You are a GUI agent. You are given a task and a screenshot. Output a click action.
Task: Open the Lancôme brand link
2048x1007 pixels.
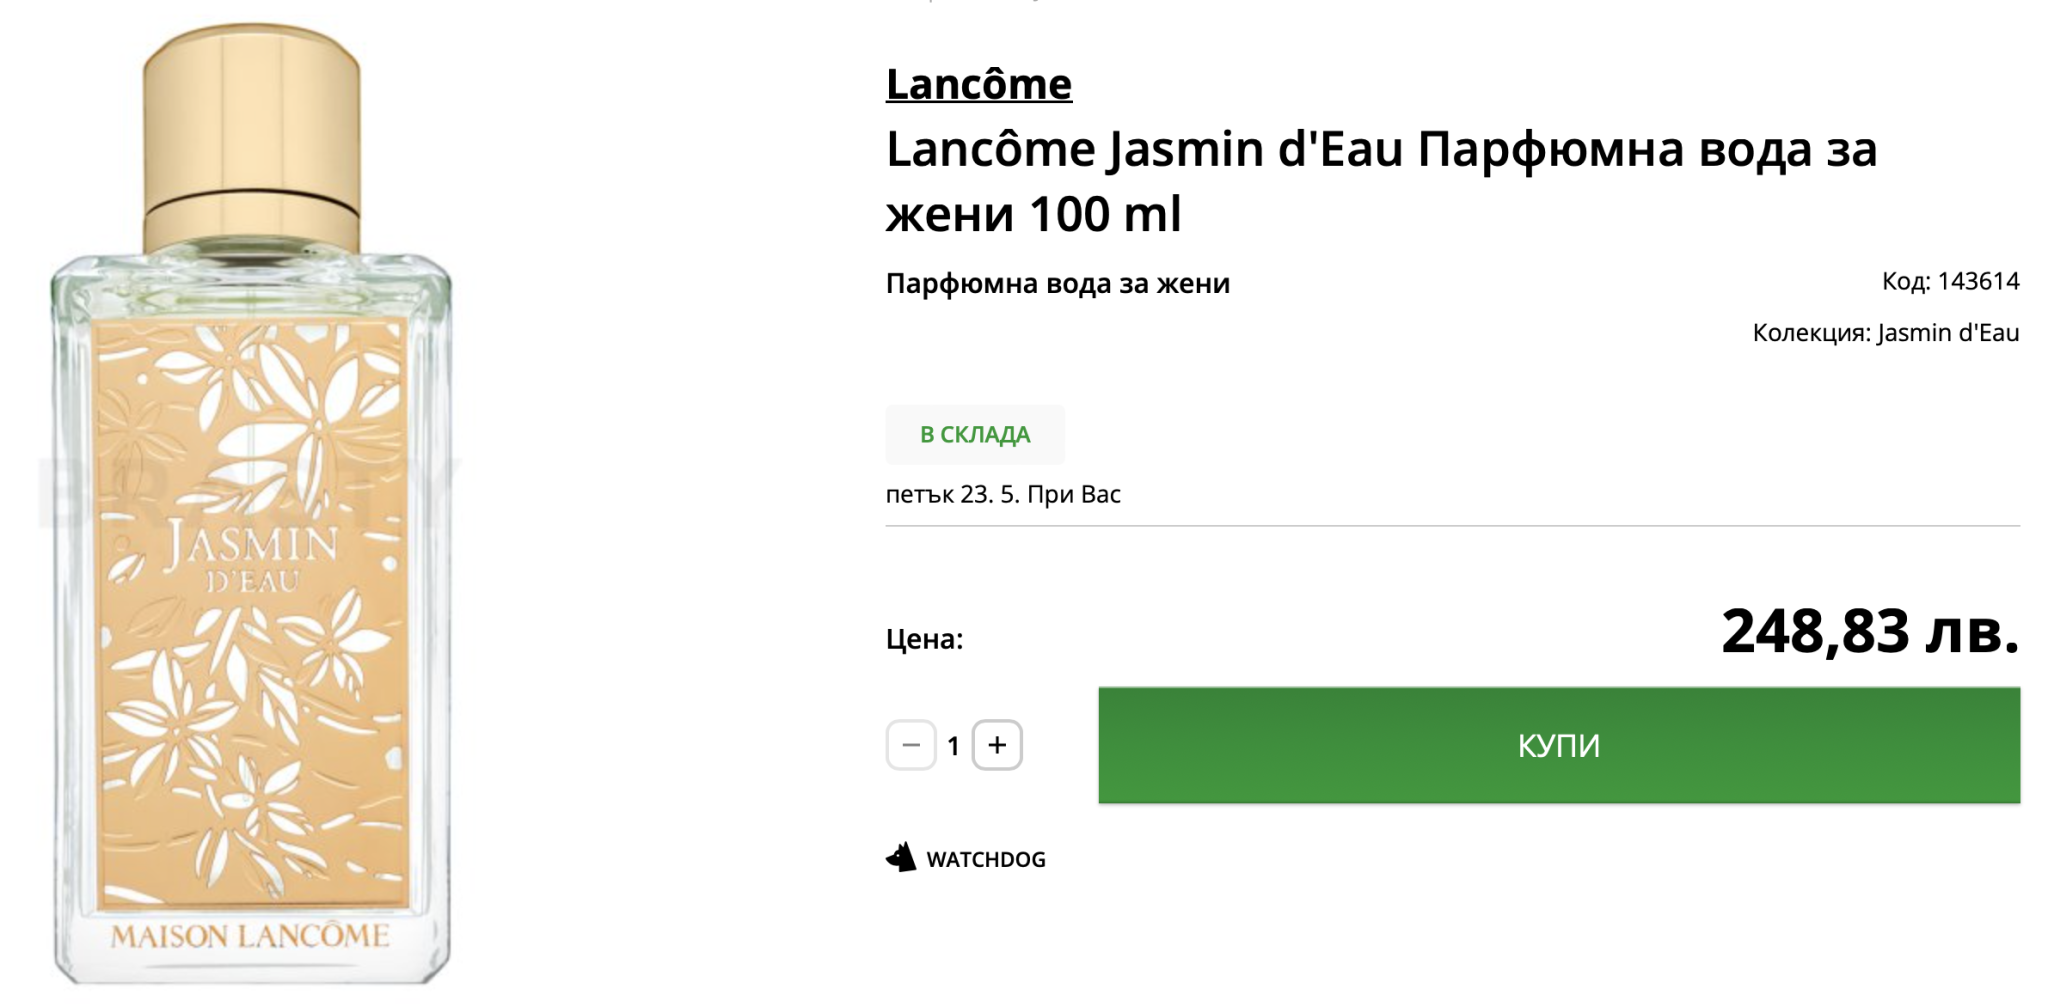pyautogui.click(x=978, y=84)
